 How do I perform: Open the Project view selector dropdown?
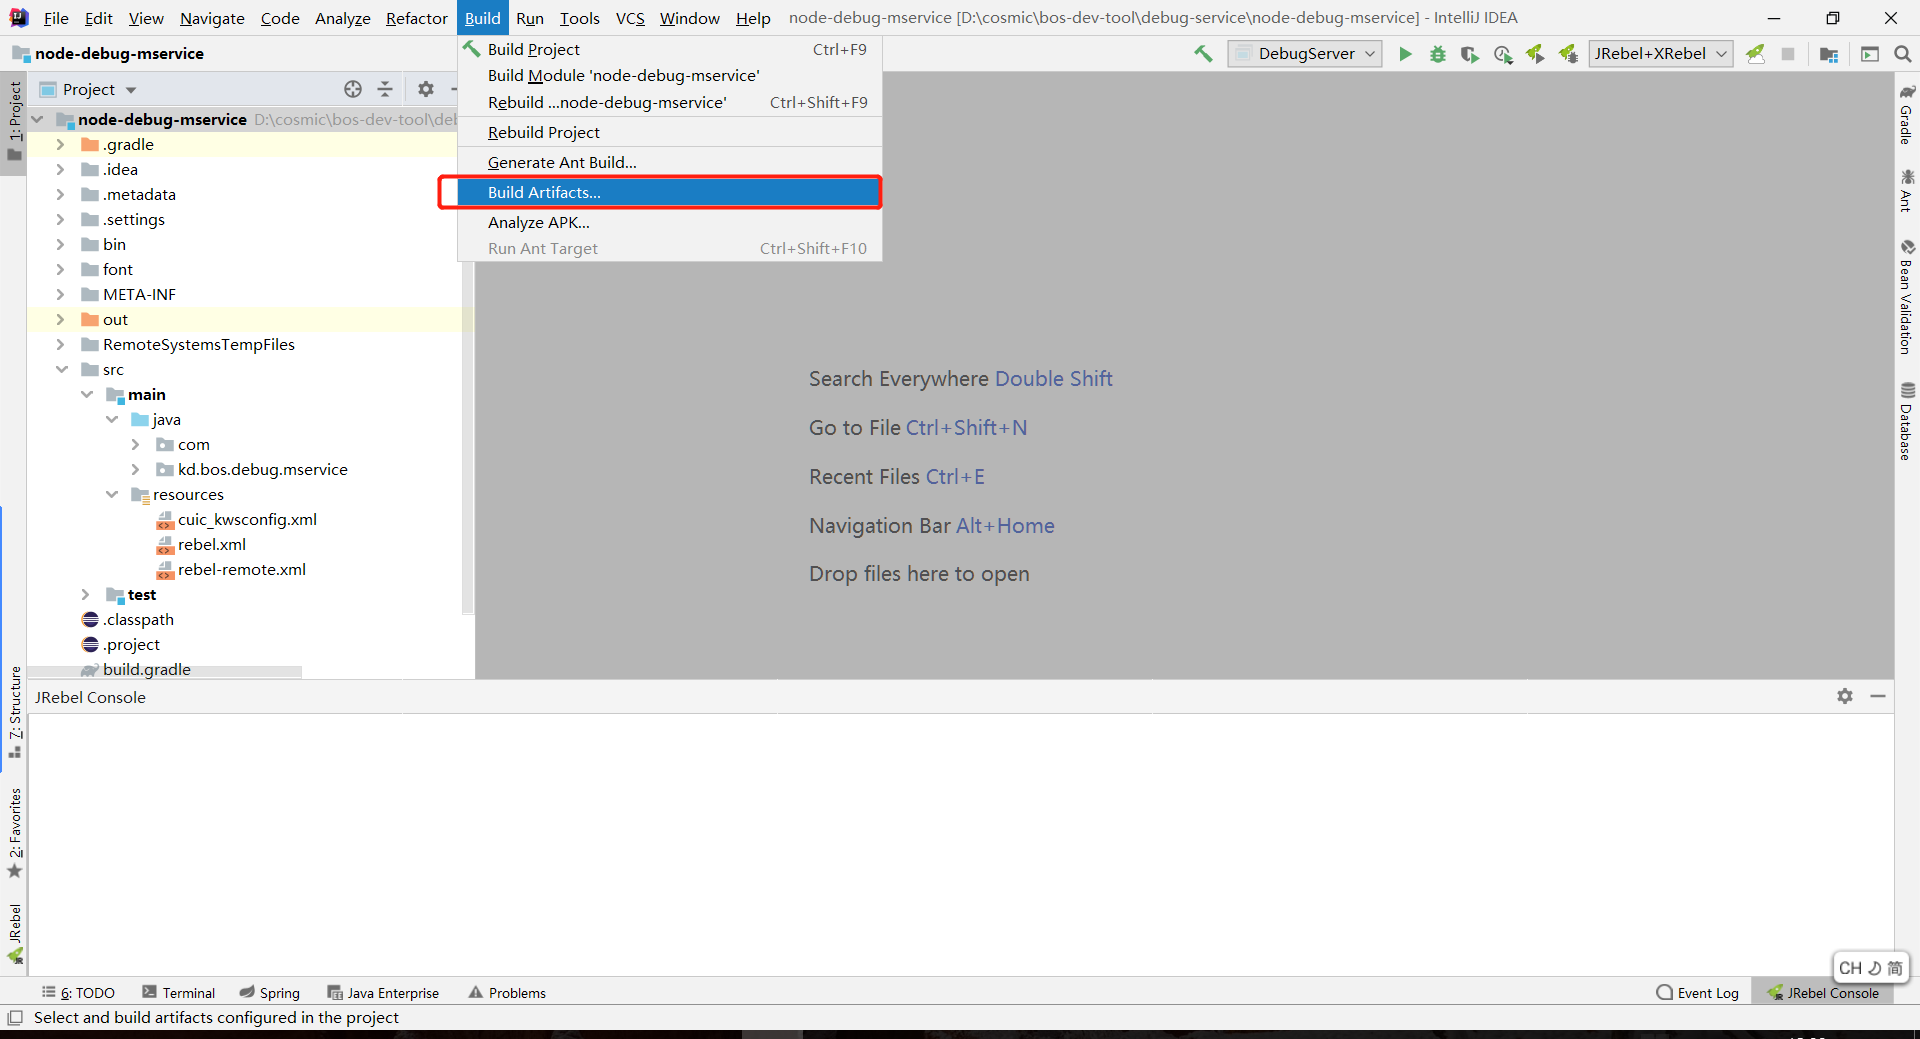pos(89,89)
